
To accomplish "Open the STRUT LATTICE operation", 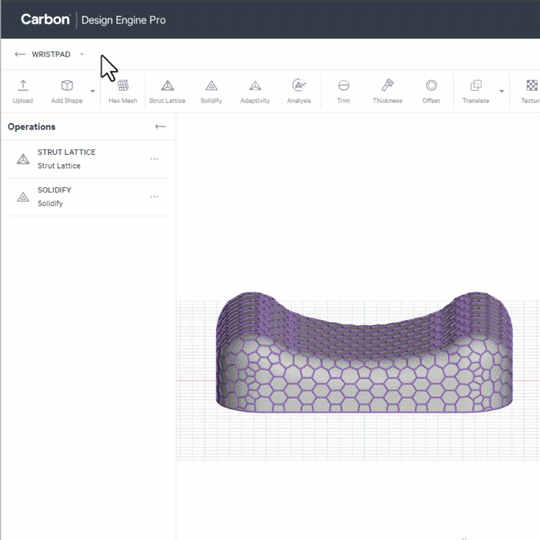I will pos(89,159).
